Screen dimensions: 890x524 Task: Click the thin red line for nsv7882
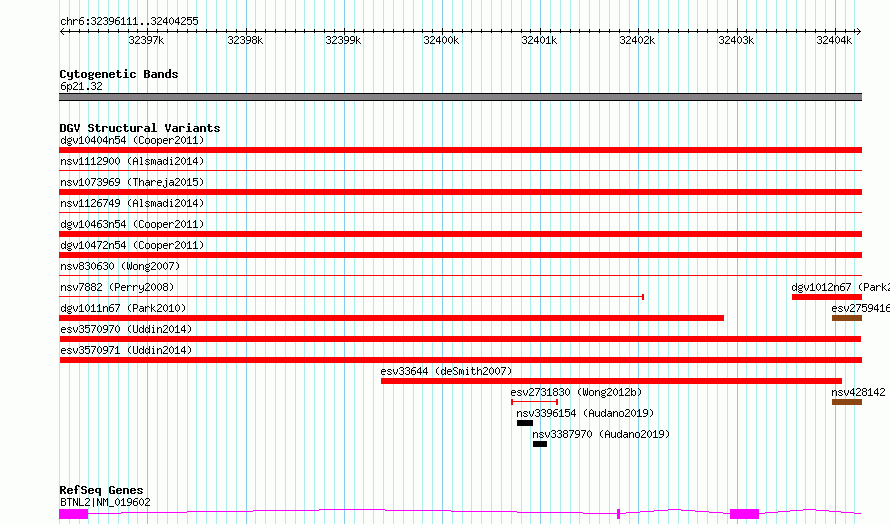click(351, 296)
